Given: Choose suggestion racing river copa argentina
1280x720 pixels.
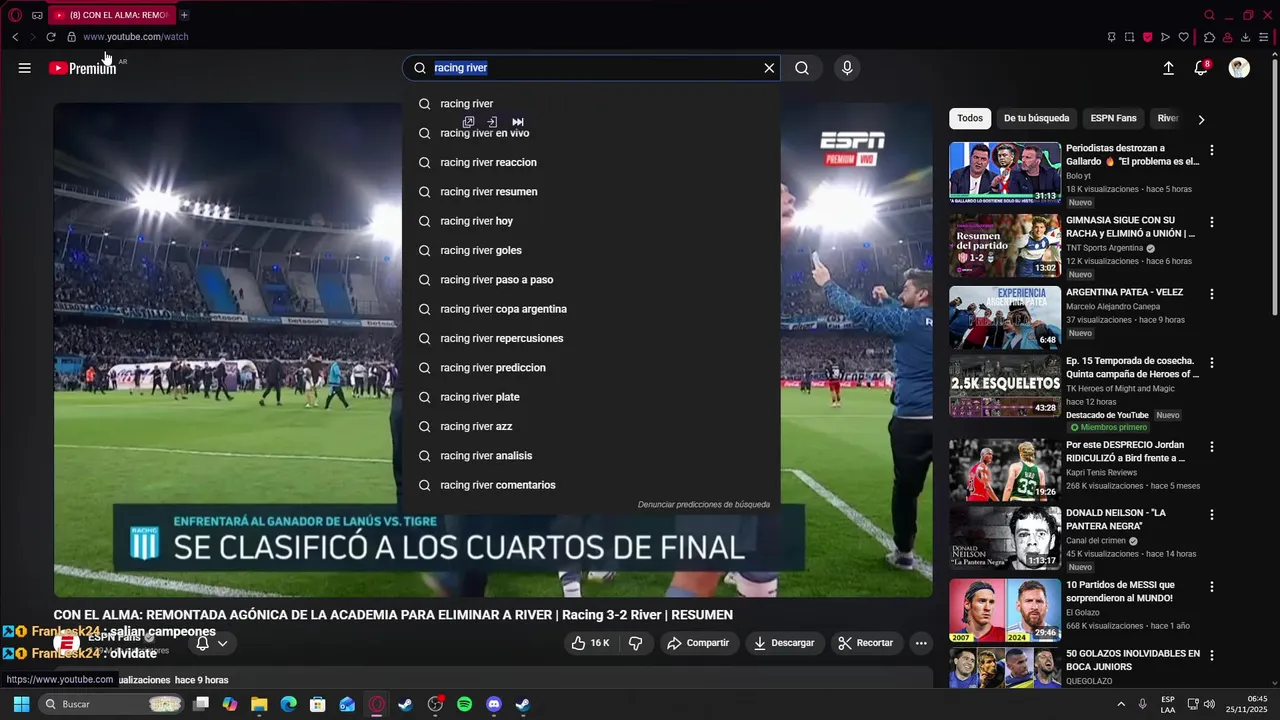Looking at the screenshot, I should pos(591,309).
